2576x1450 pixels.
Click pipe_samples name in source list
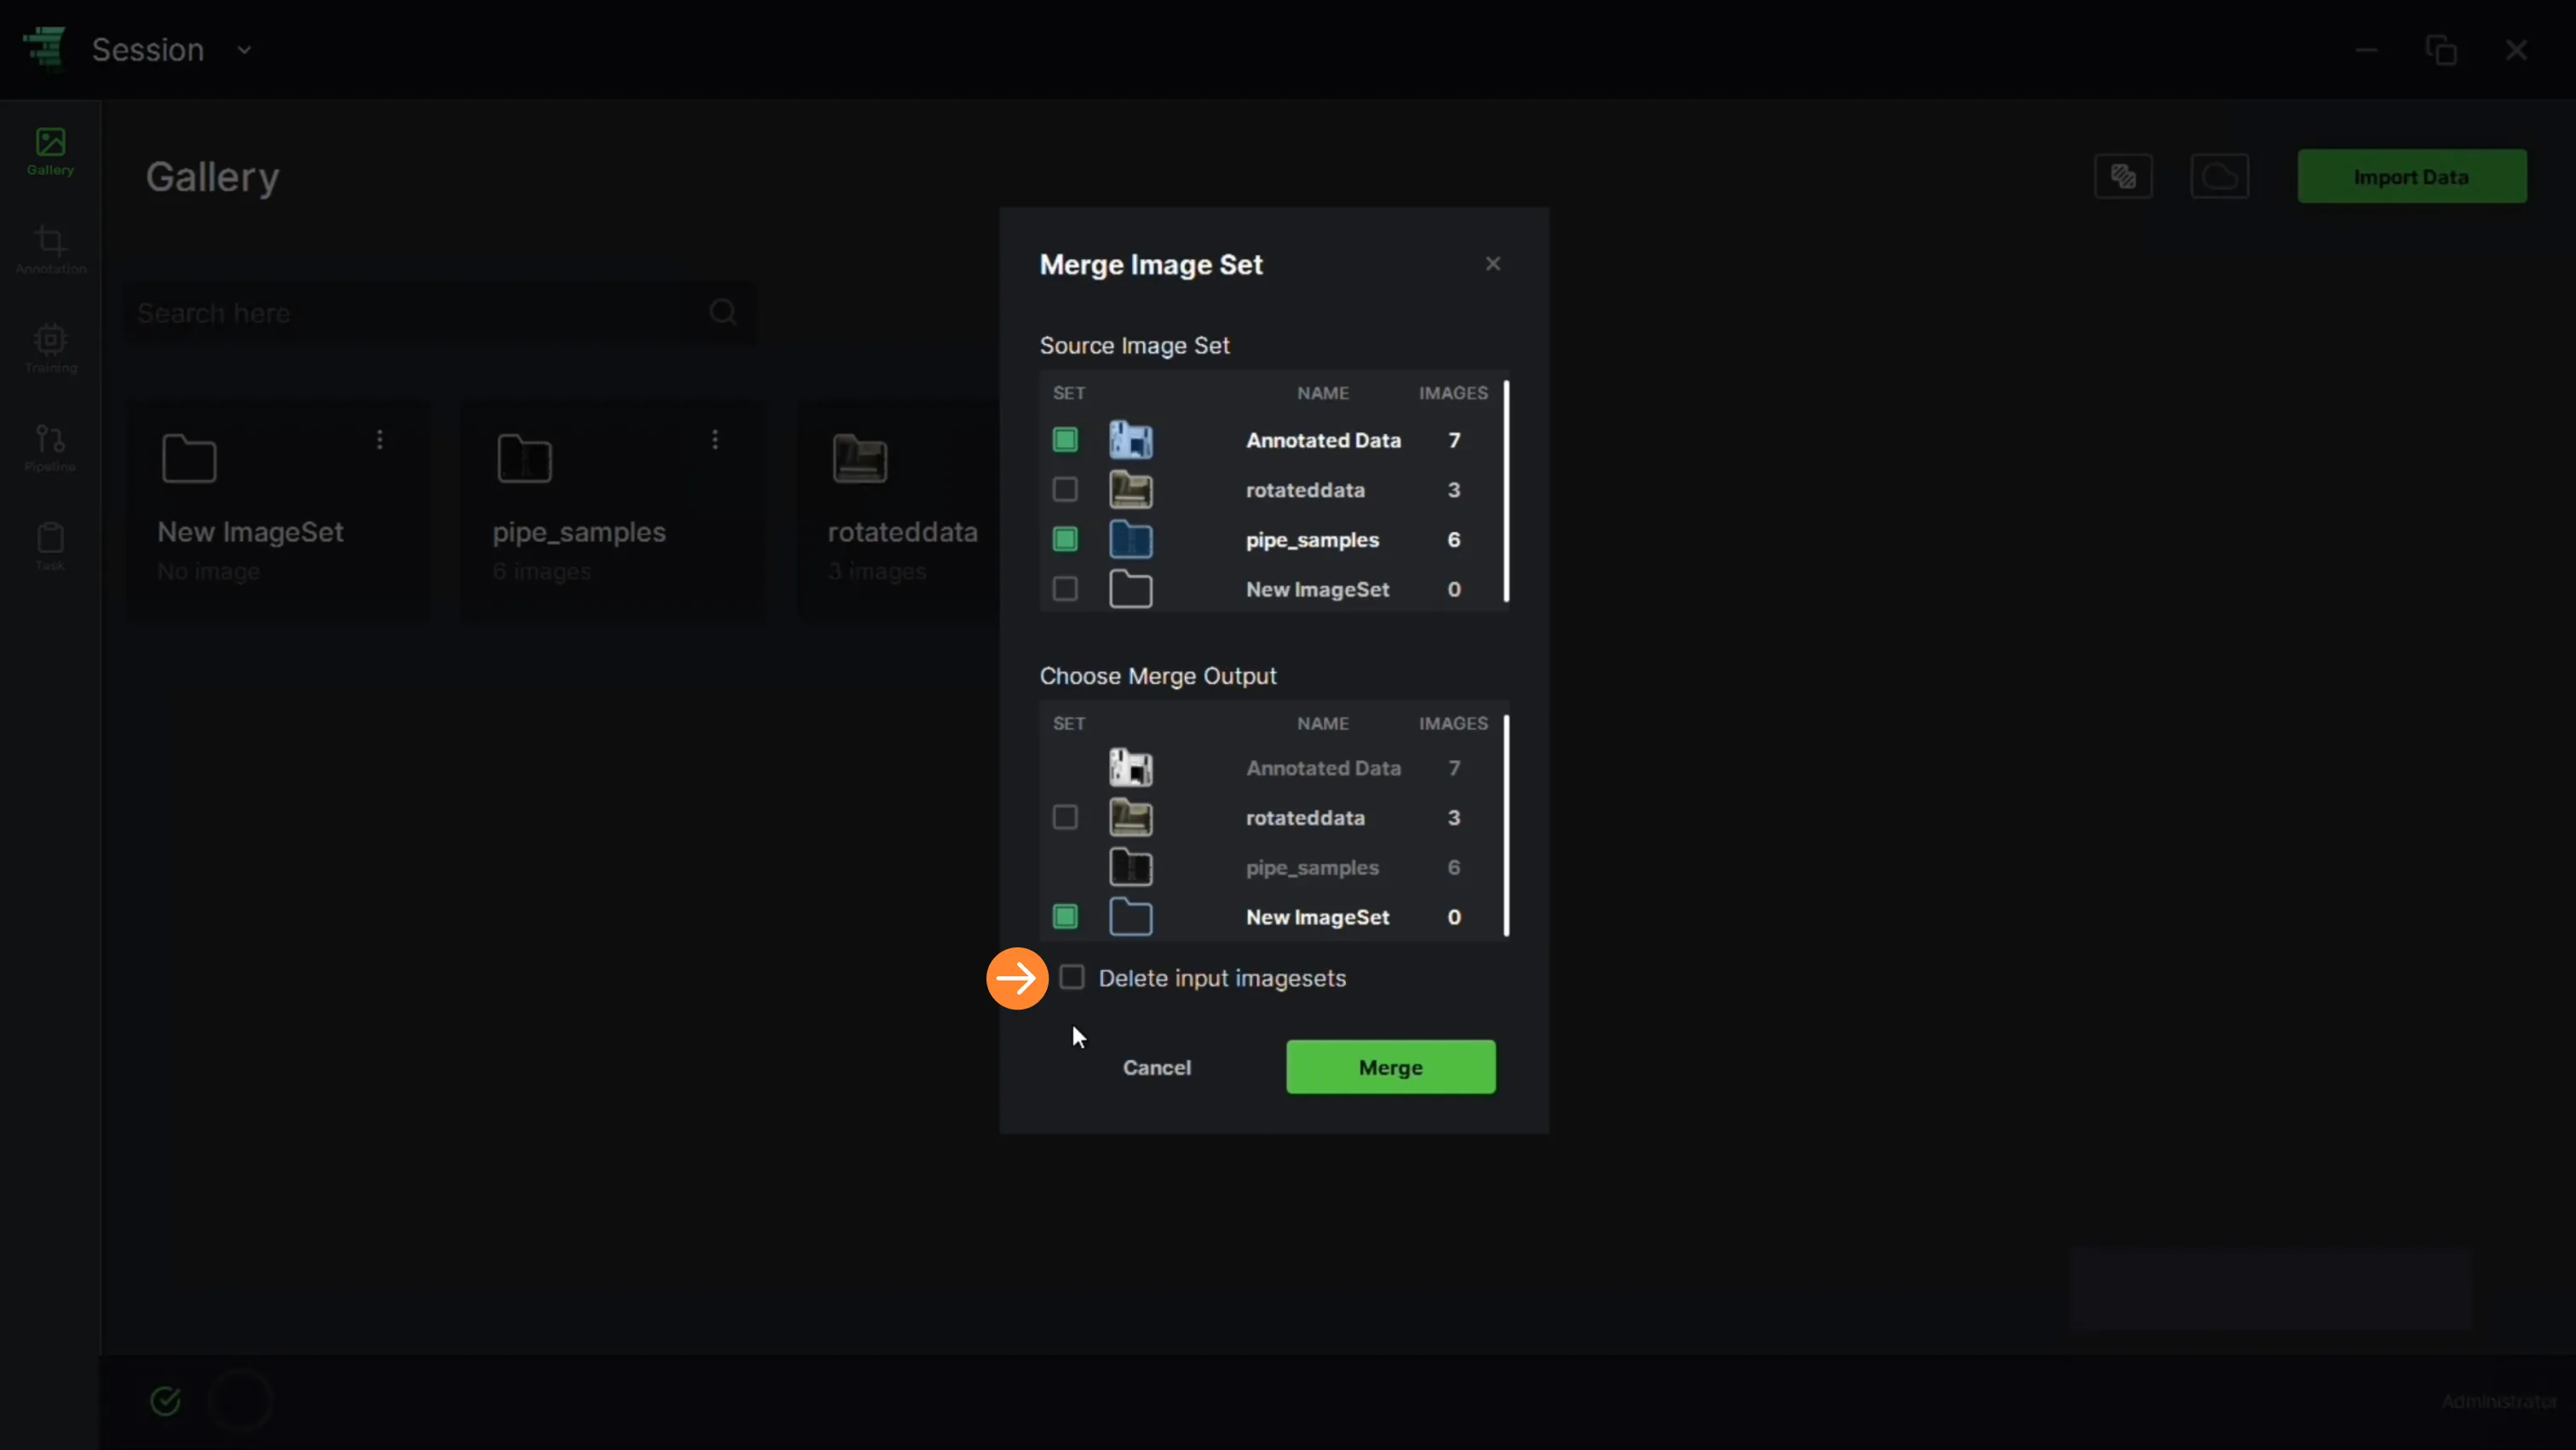[1312, 540]
